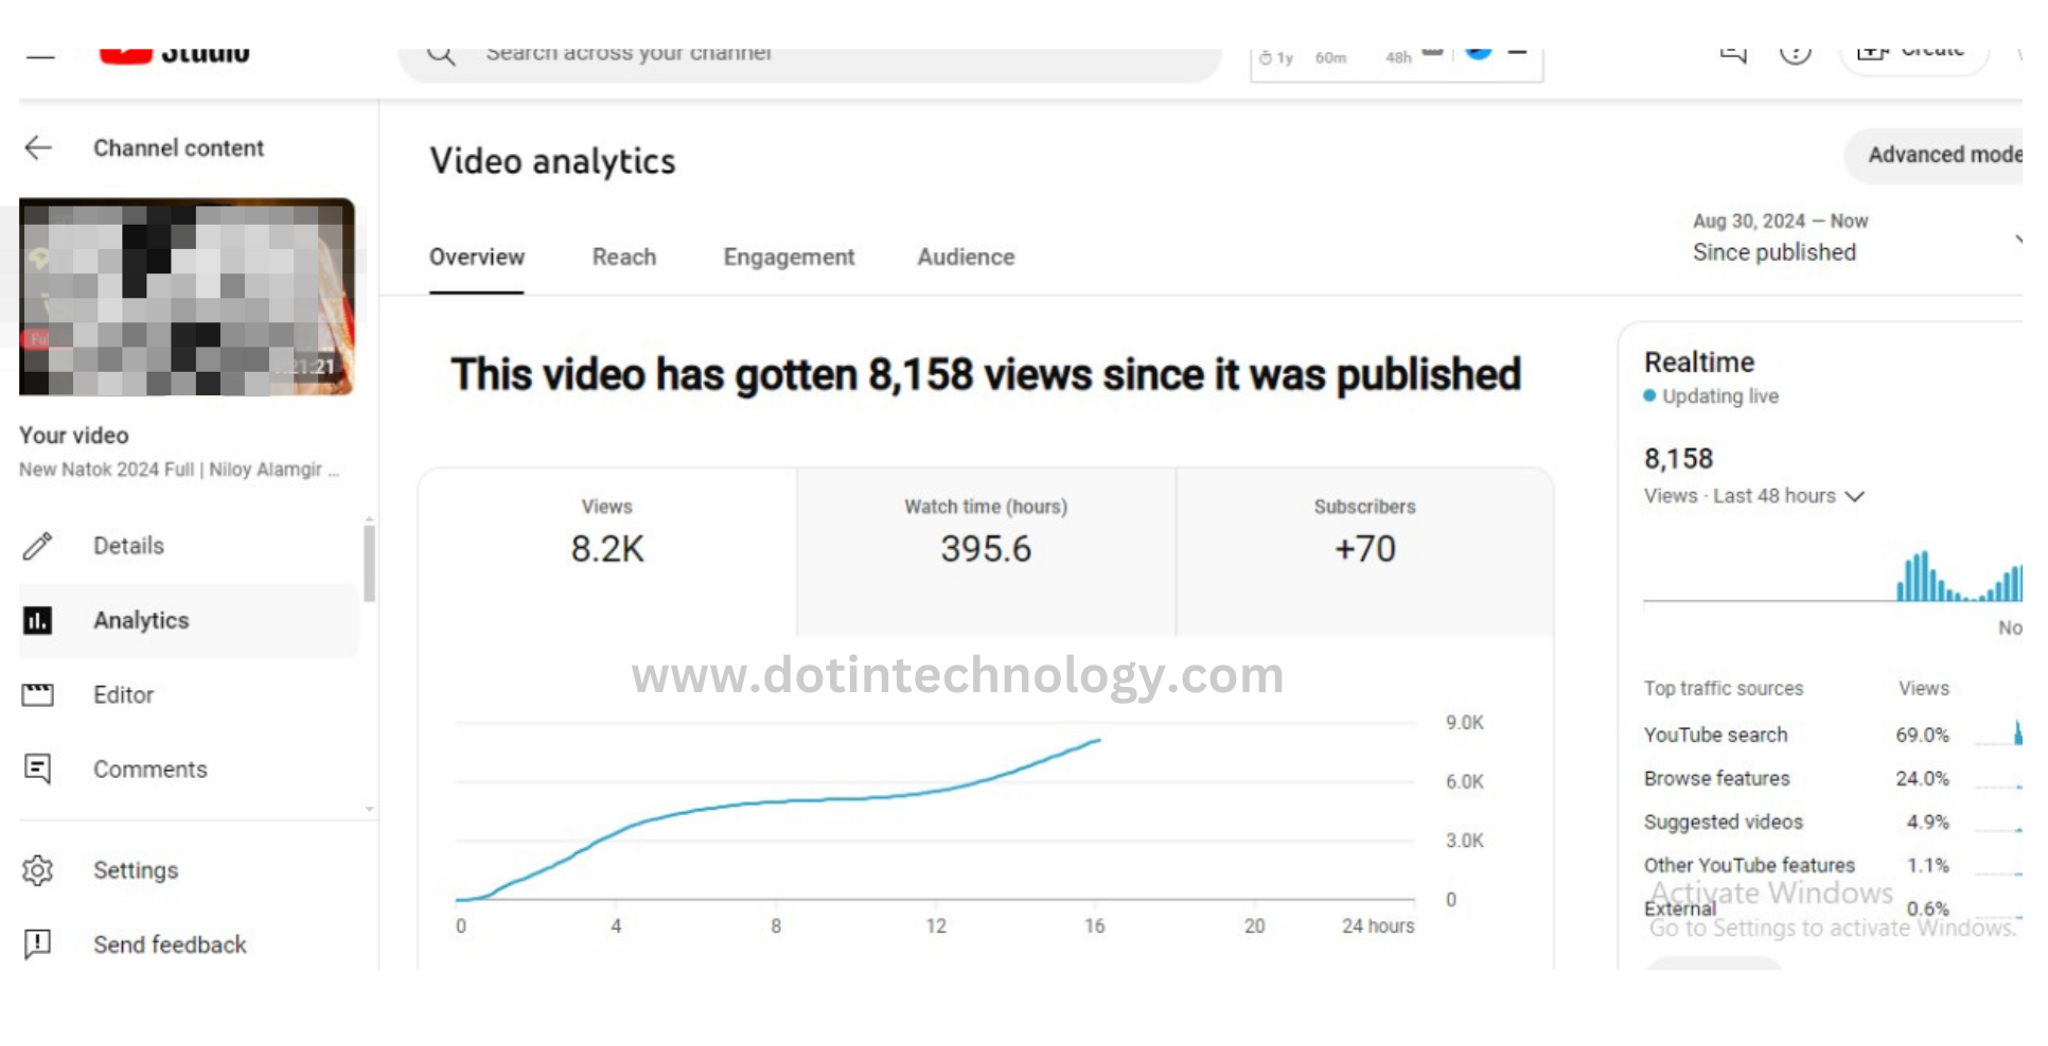The width and height of the screenshot is (2048, 1046).
Task: Go back to Channel content
Action: pyautogui.click(x=178, y=148)
